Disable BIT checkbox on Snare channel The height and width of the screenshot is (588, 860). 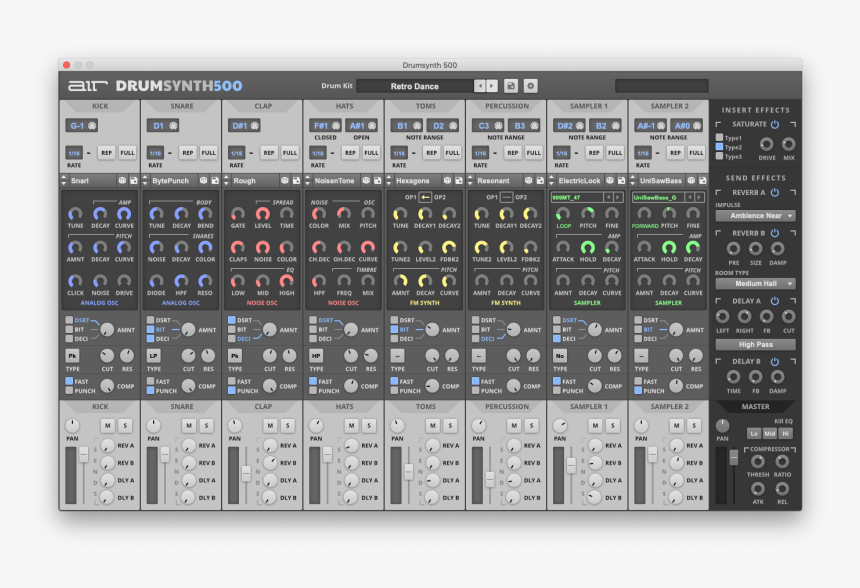point(150,330)
